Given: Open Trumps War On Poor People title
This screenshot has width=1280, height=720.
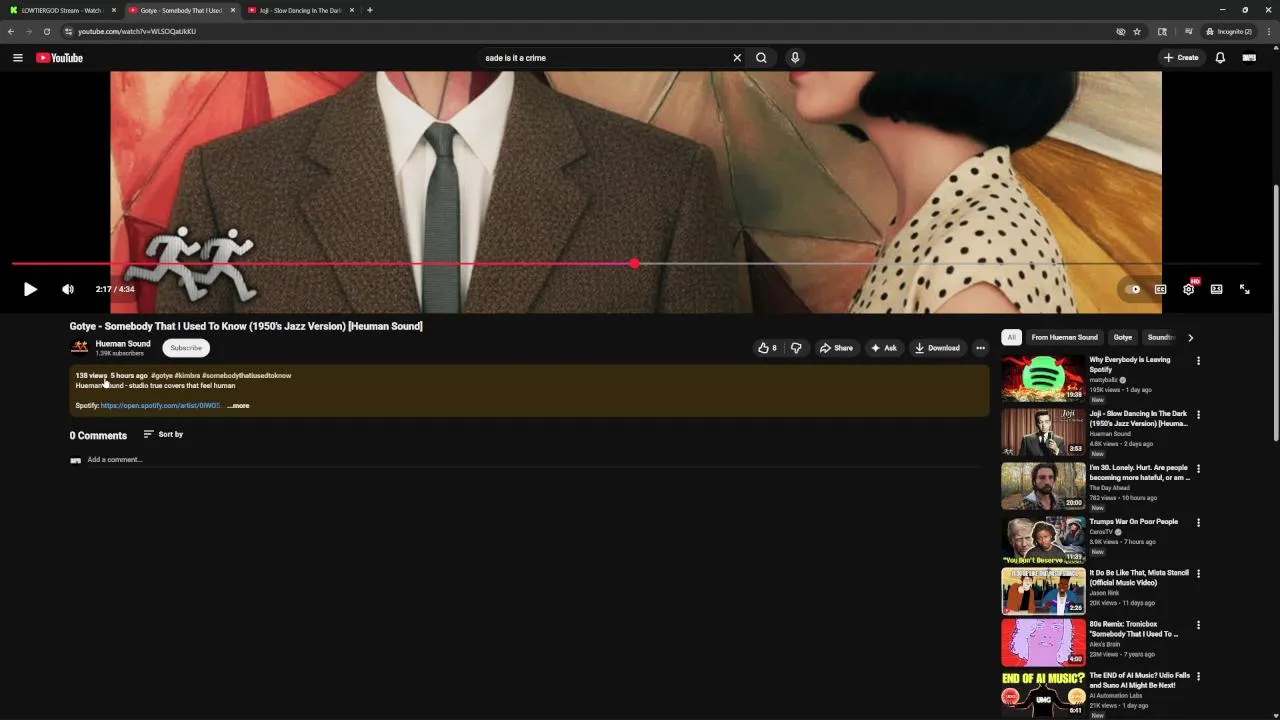Looking at the screenshot, I should (1134, 522).
